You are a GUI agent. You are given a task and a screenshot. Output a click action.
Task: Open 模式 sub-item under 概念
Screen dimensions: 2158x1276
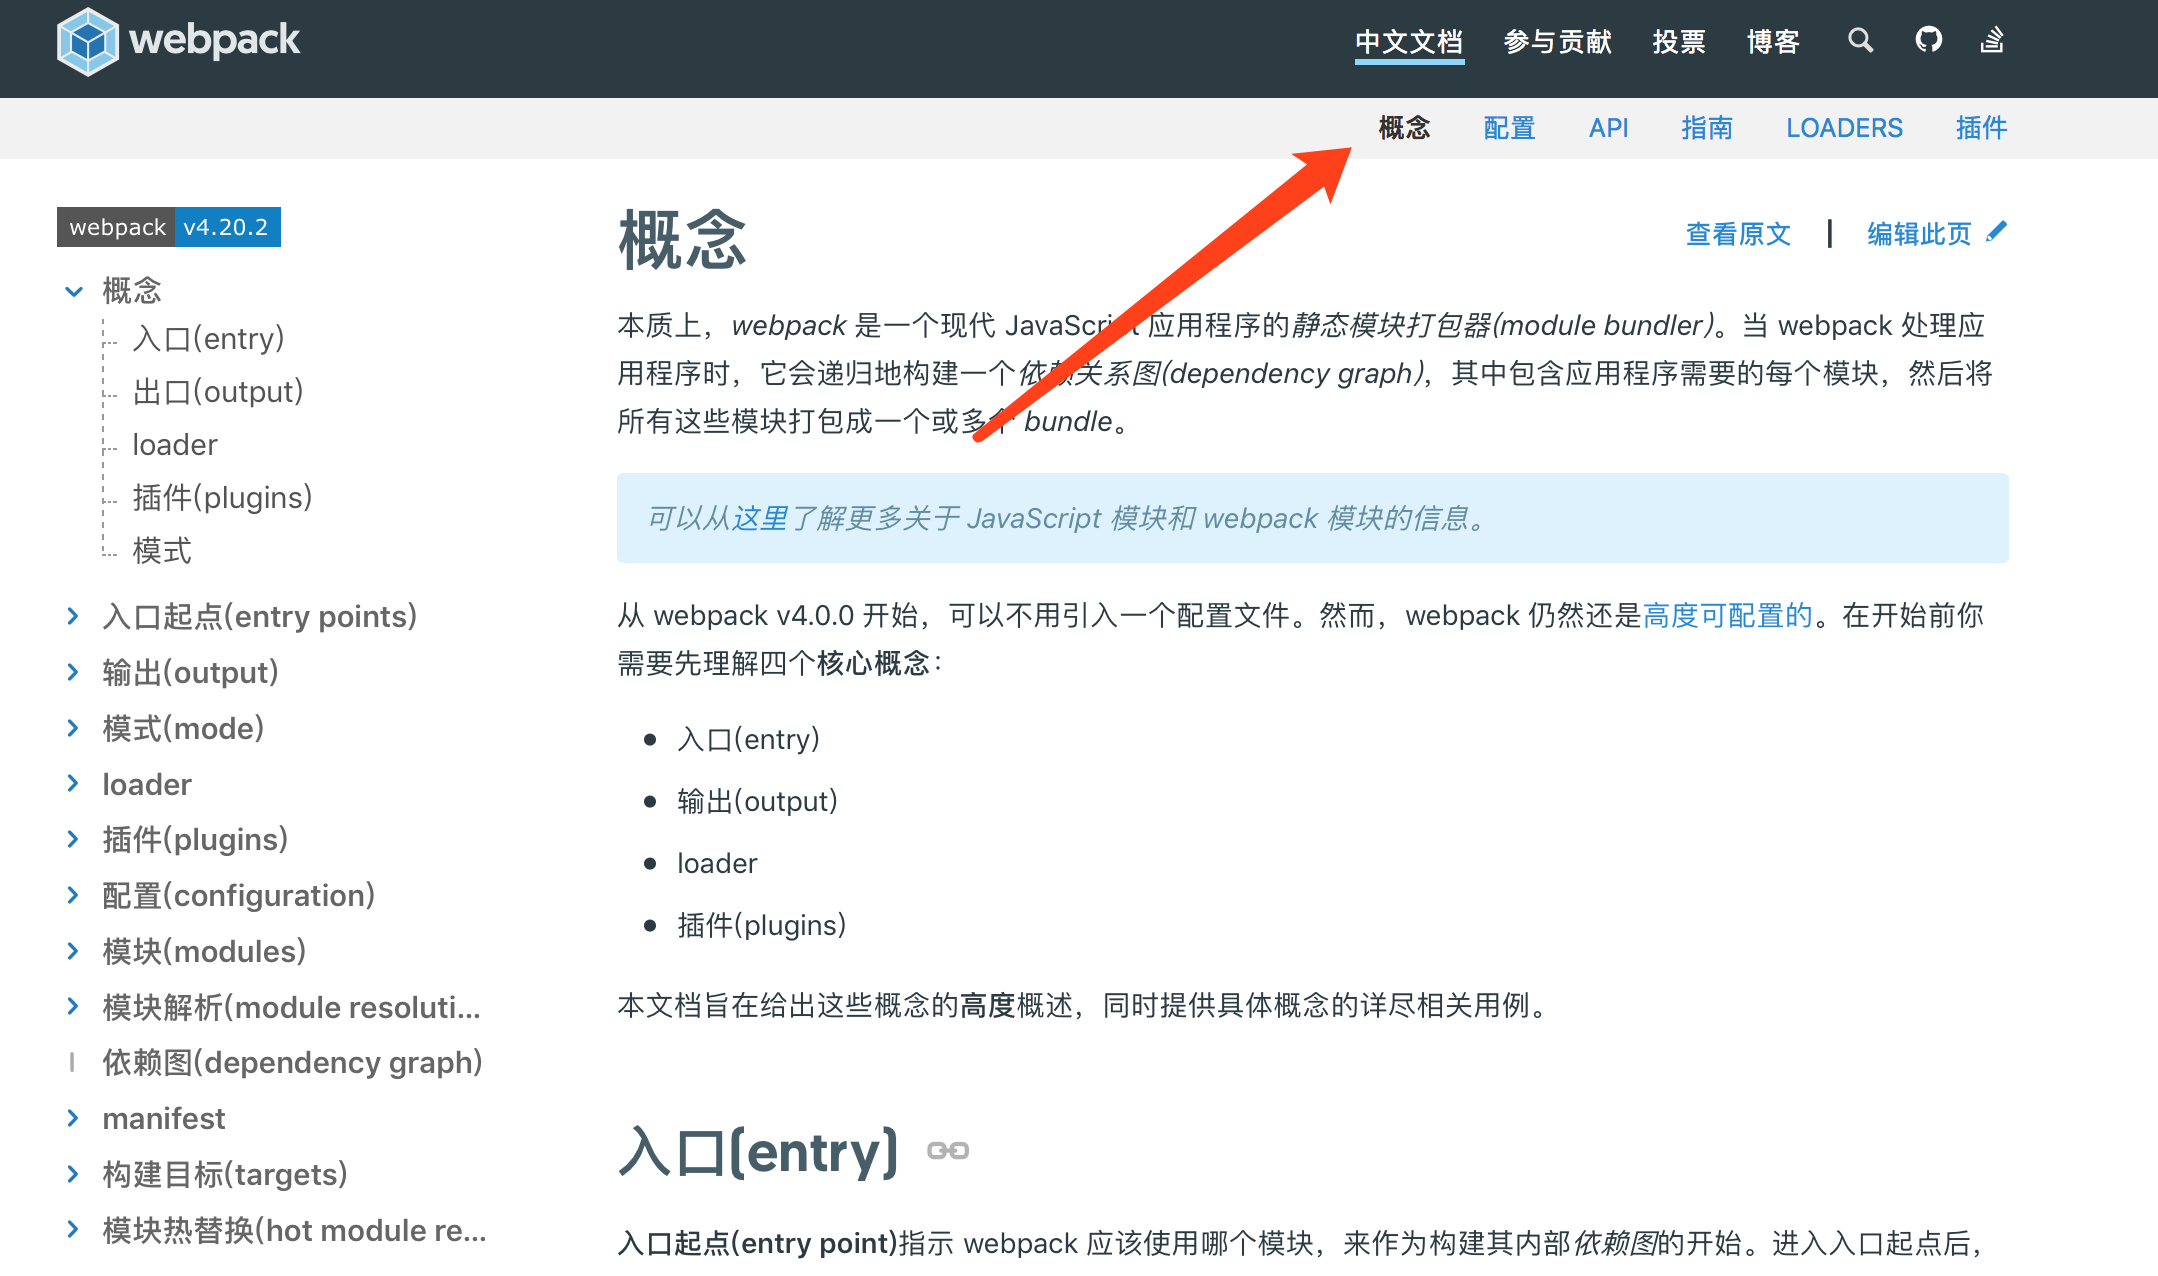(162, 551)
